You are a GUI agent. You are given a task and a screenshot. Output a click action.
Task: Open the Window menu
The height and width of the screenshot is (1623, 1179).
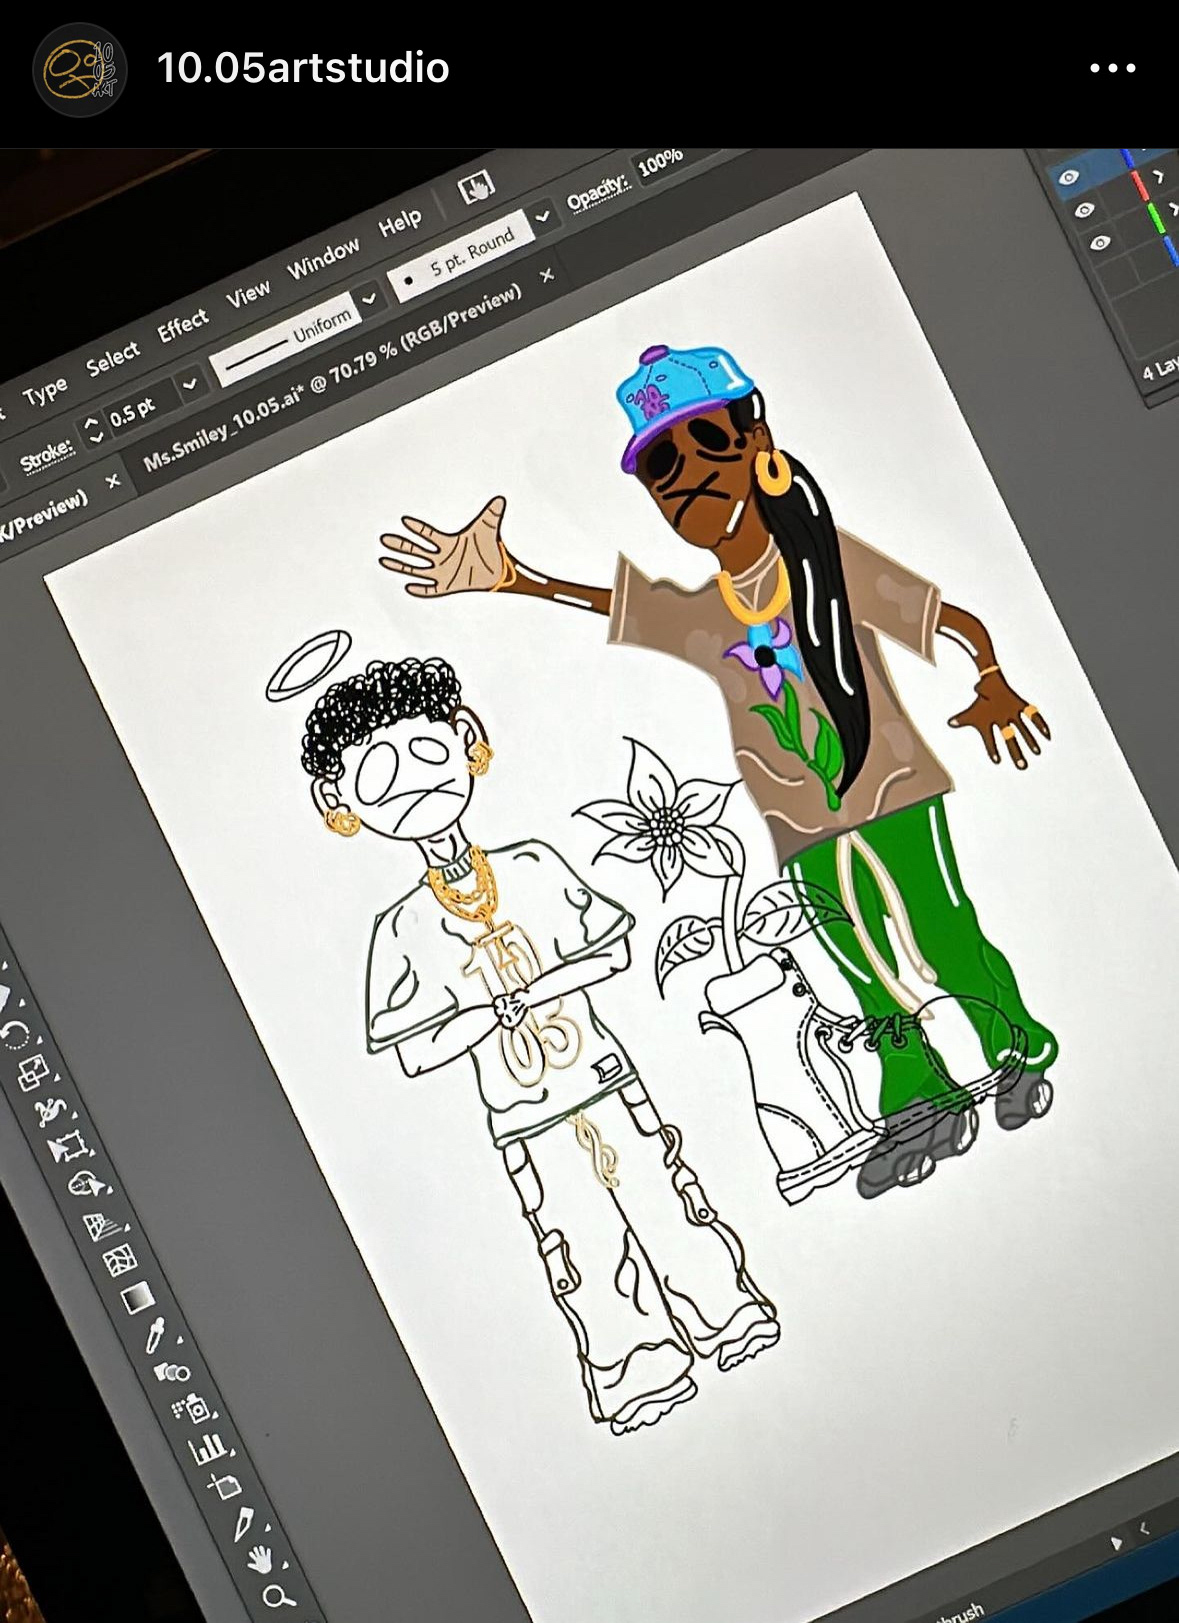click(x=323, y=259)
